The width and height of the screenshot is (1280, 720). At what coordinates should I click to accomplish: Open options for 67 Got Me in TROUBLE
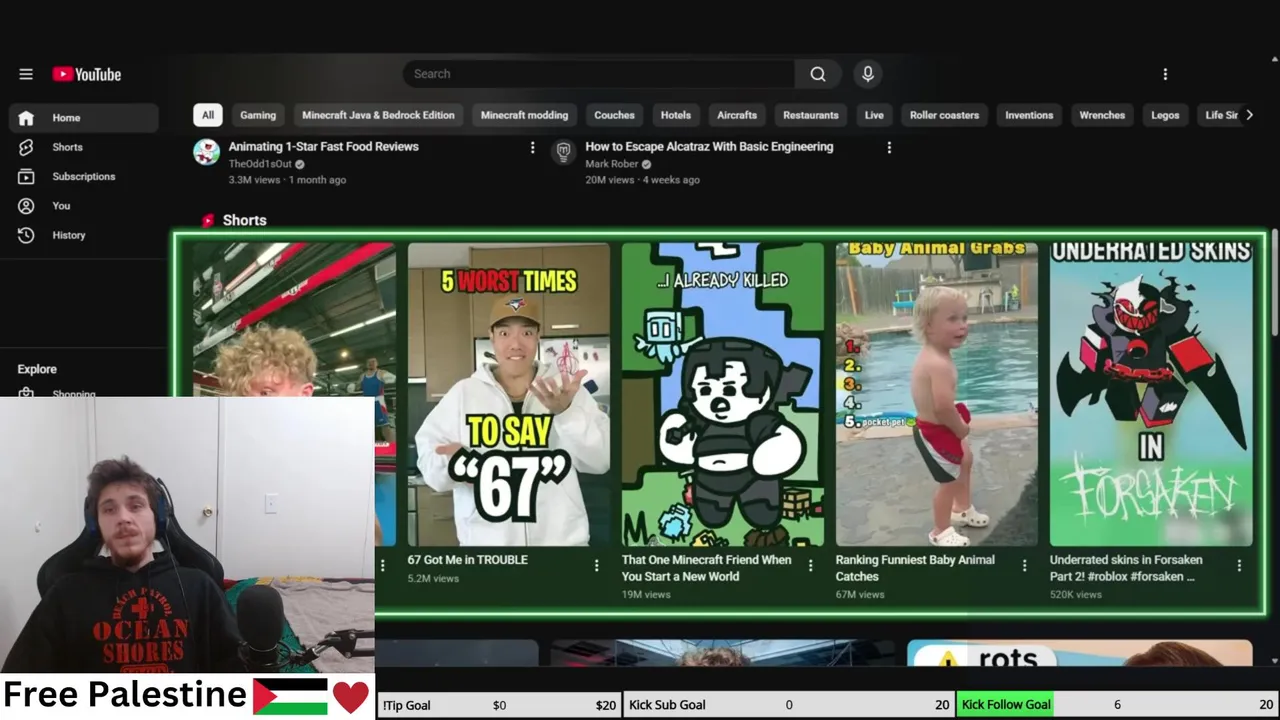[597, 566]
